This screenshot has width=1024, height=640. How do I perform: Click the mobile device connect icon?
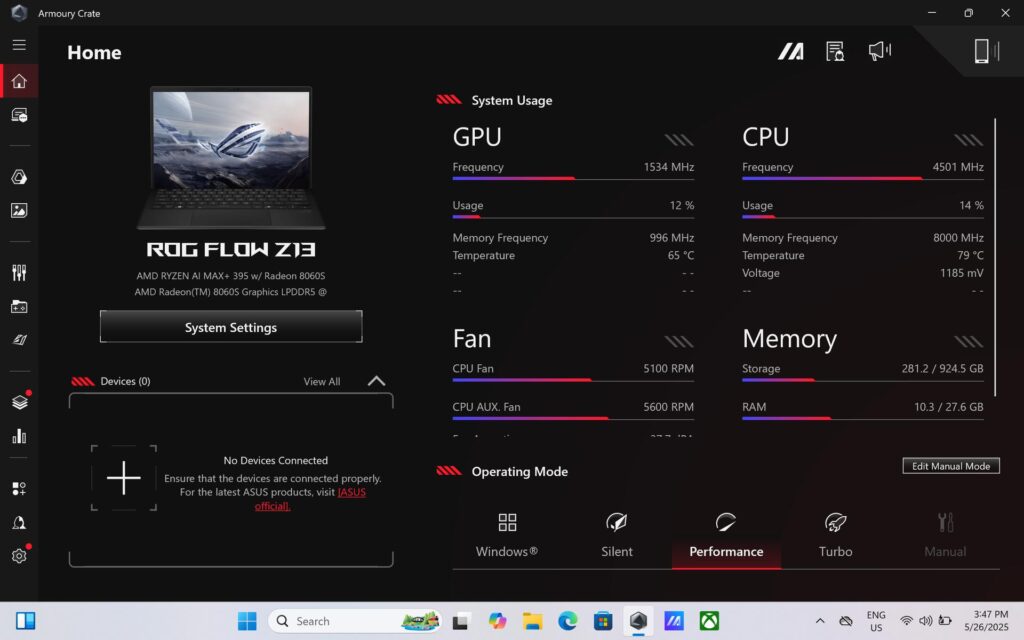(985, 51)
